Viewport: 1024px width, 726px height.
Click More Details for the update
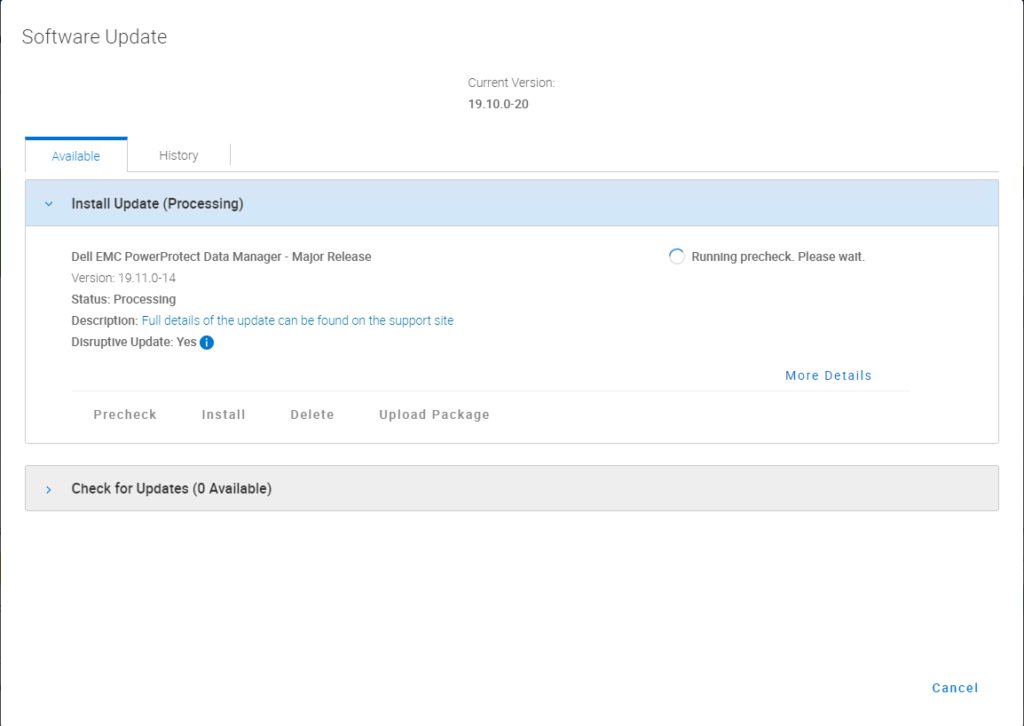point(828,375)
